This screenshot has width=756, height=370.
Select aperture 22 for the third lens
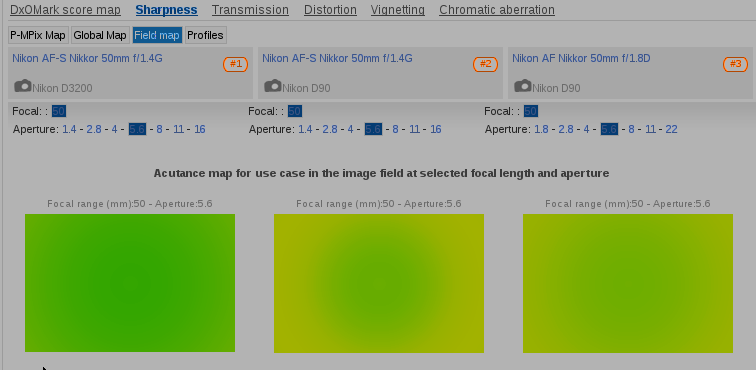(671, 129)
